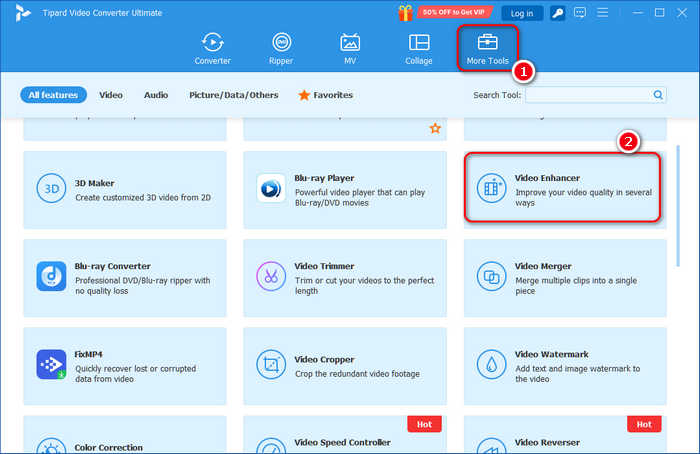Open the feedback chat icon
700x454 pixels.
click(x=580, y=12)
